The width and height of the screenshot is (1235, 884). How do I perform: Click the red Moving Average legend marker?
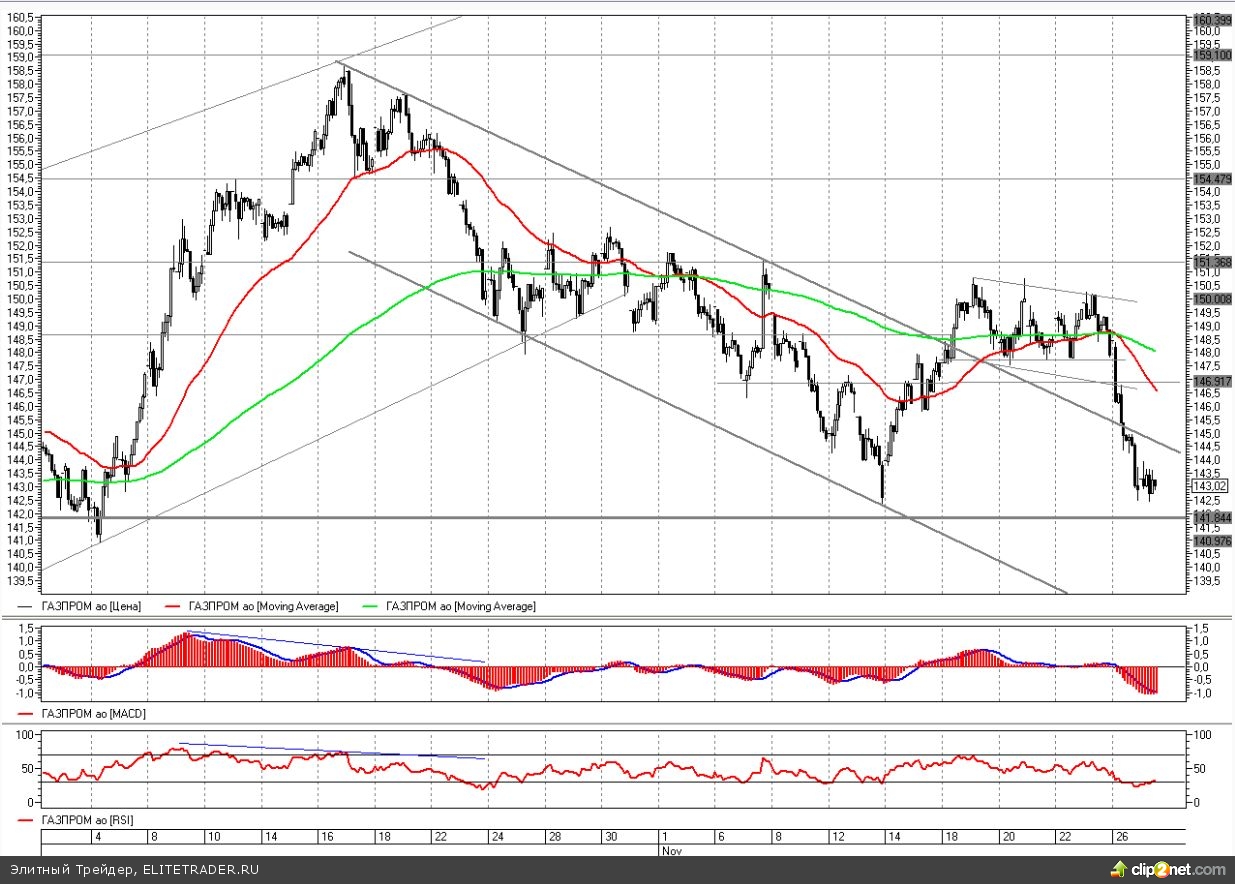173,606
